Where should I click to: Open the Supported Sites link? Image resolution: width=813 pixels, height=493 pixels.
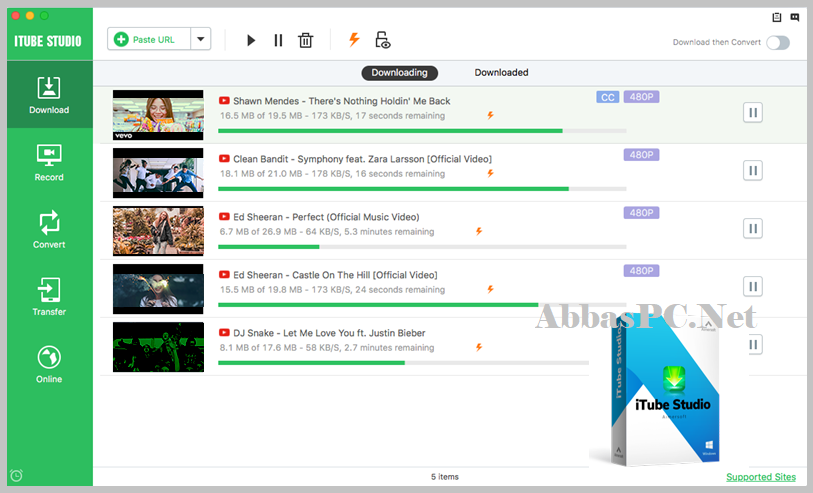pos(761,477)
